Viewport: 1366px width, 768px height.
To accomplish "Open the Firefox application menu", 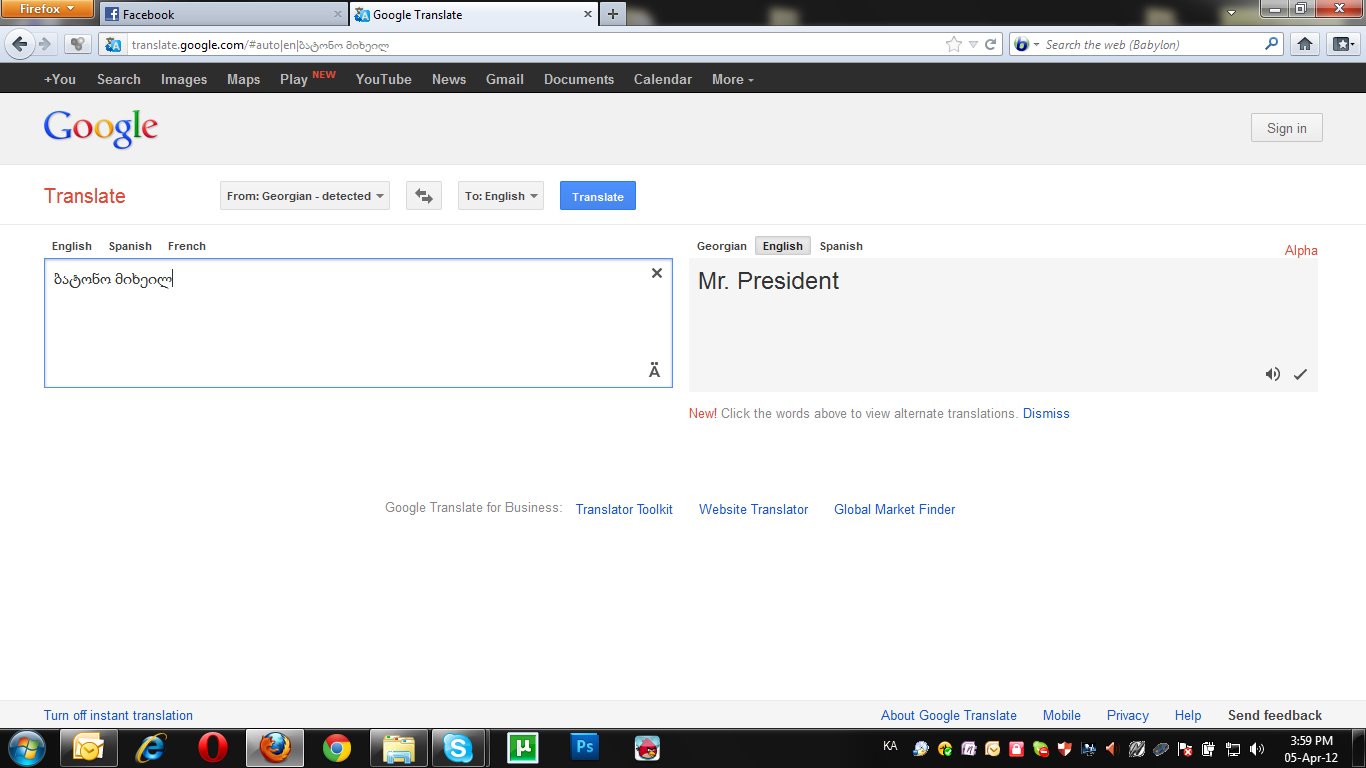I will click(48, 9).
